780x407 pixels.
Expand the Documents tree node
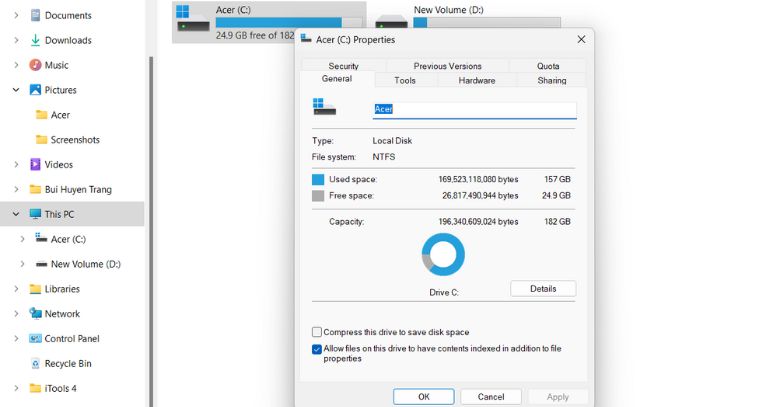point(16,15)
